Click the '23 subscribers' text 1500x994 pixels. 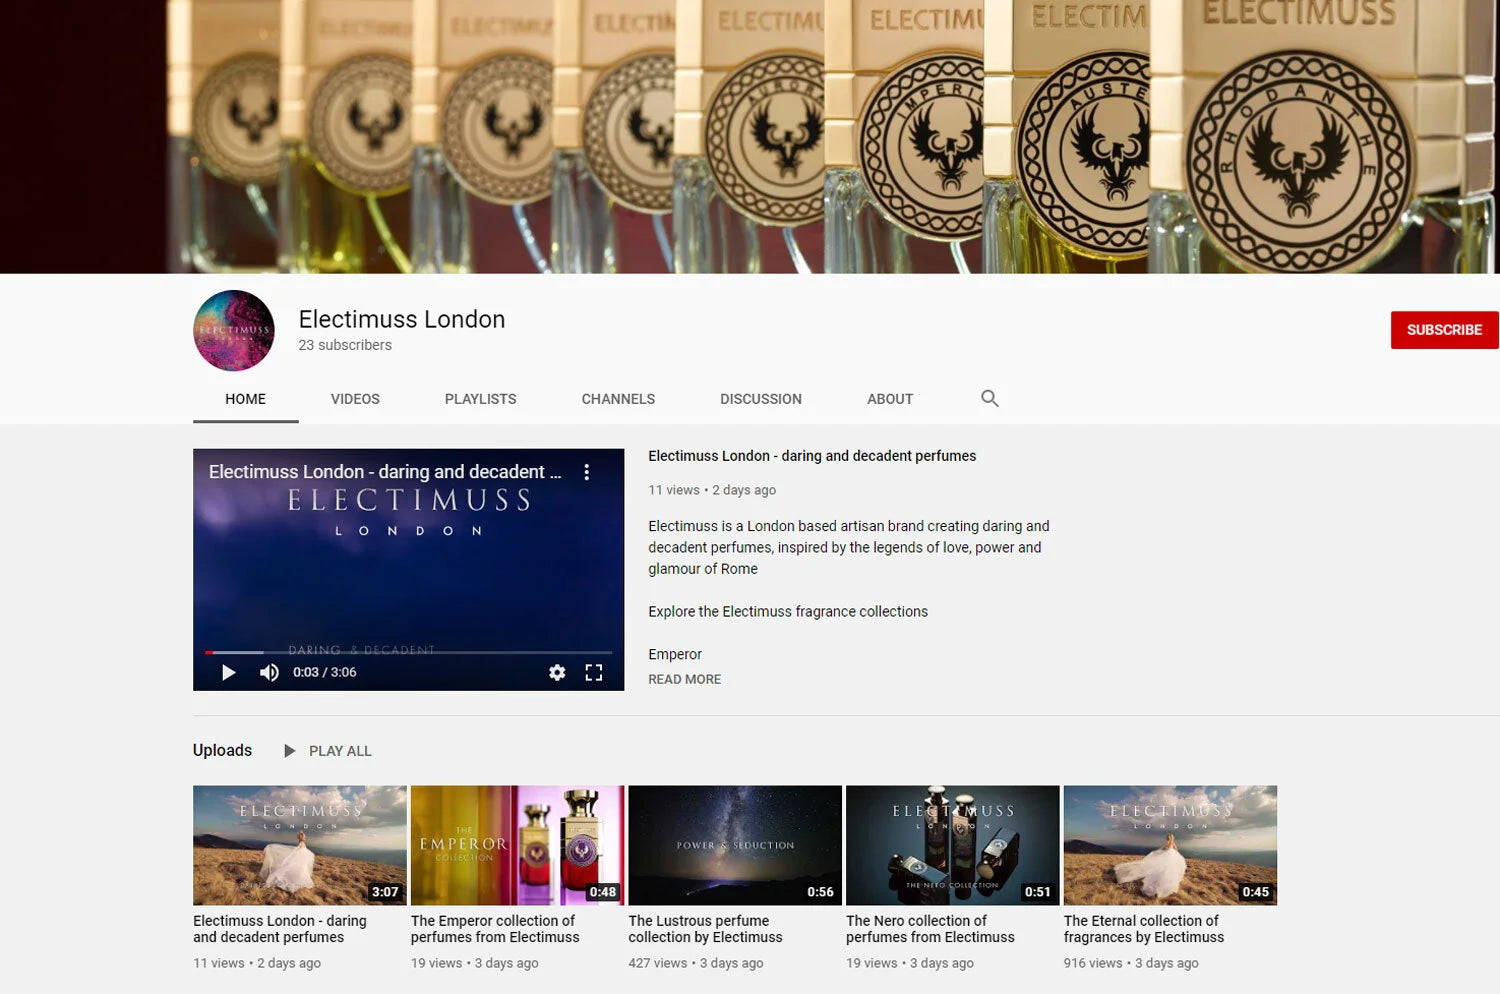coord(345,345)
